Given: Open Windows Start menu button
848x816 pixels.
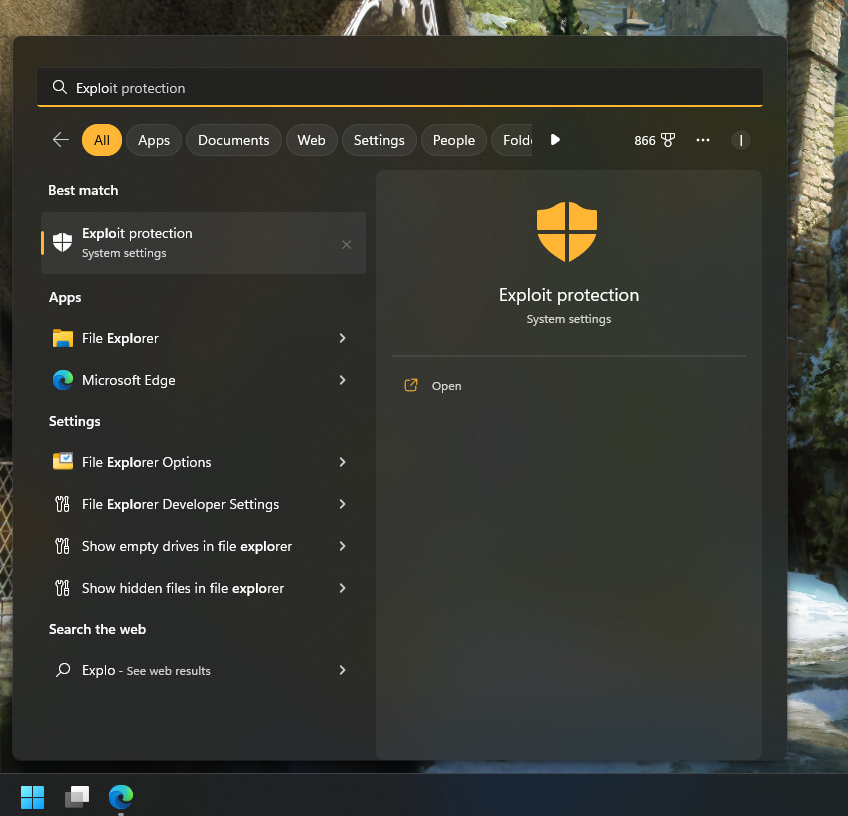Looking at the screenshot, I should pos(32,796).
